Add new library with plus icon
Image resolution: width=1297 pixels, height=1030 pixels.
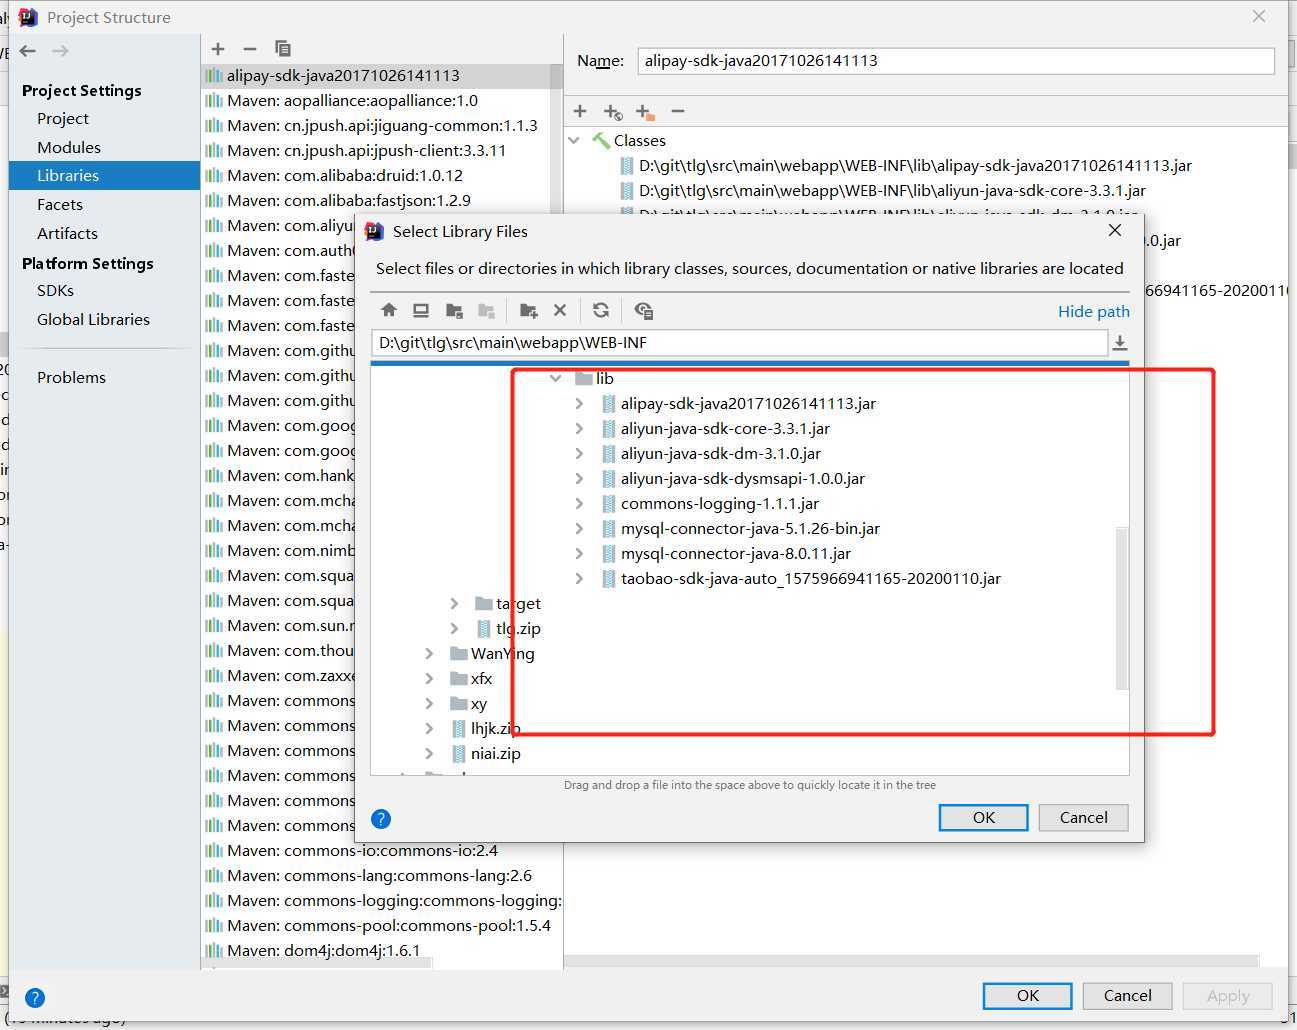point(218,48)
